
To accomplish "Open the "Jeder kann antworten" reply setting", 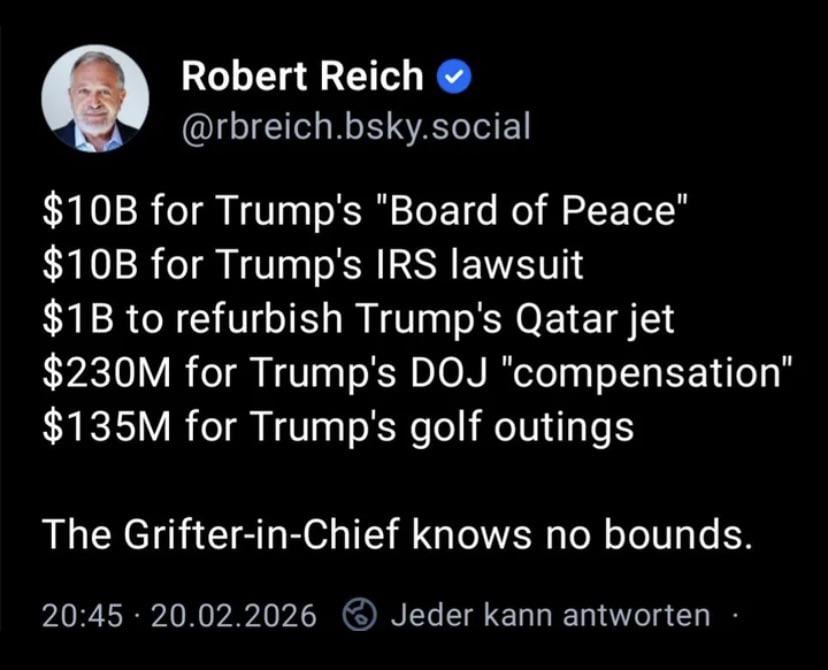I will (549, 615).
